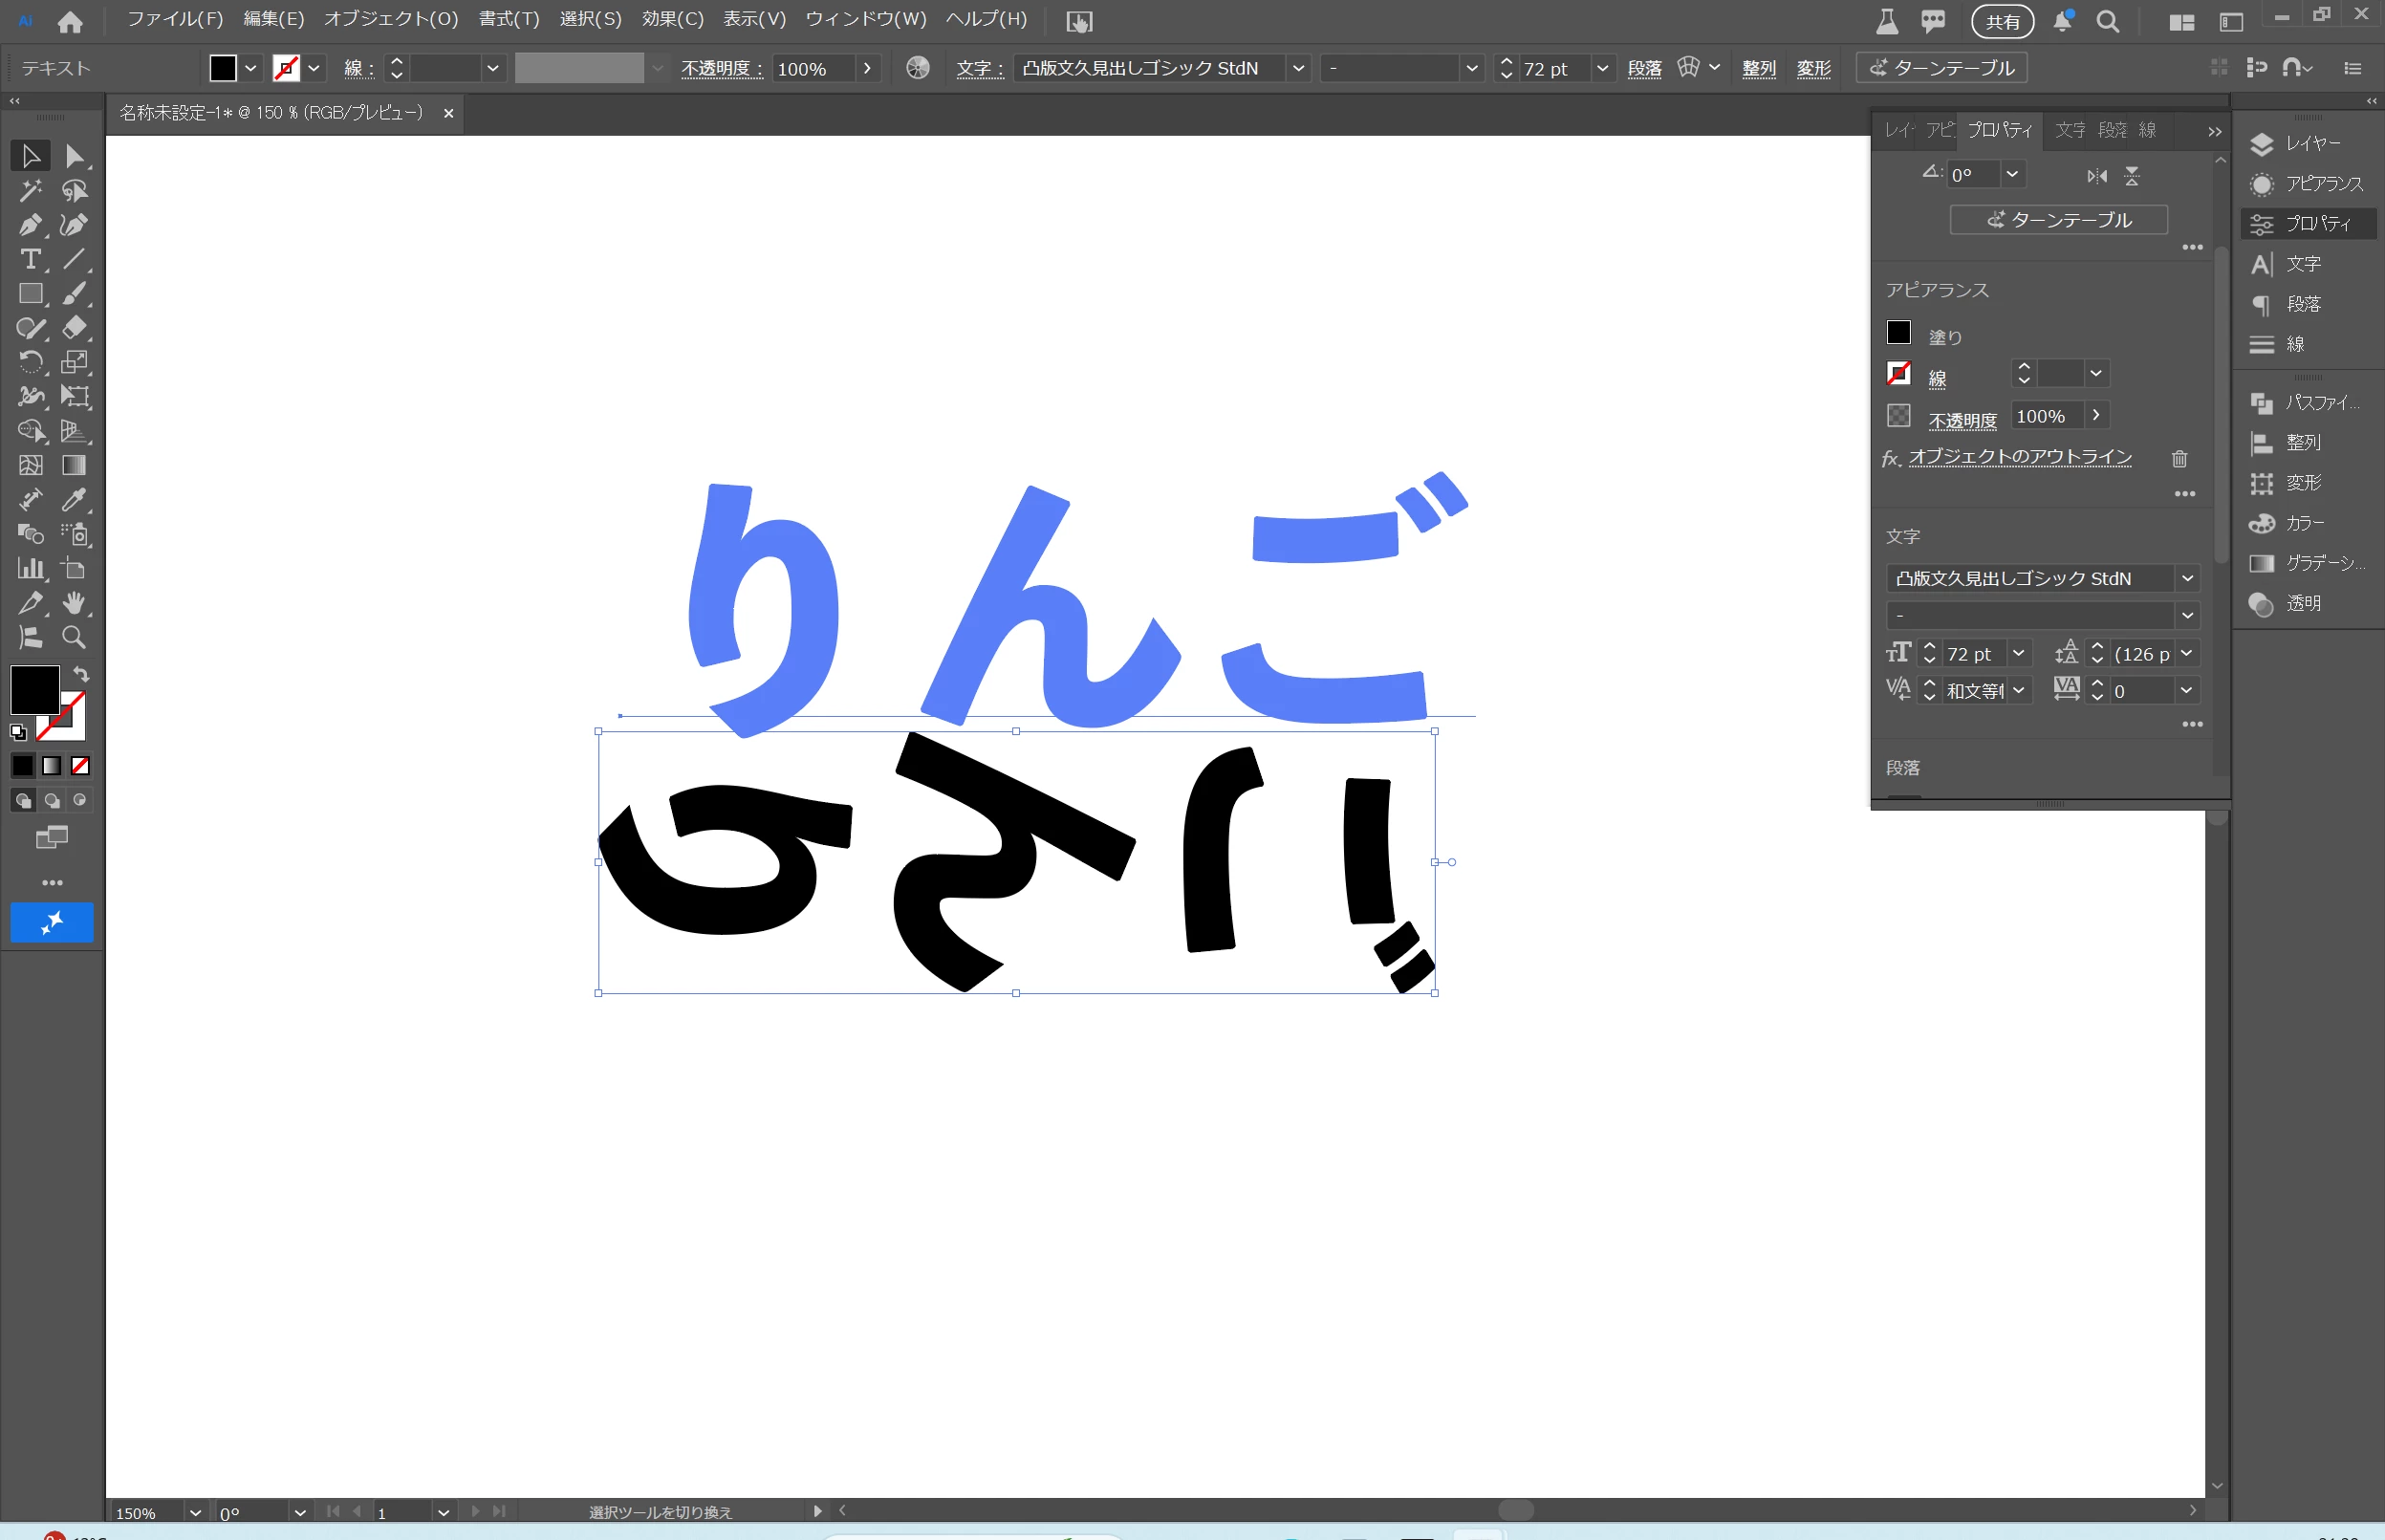
Task: Select the Pen tool
Action: pos(30,225)
